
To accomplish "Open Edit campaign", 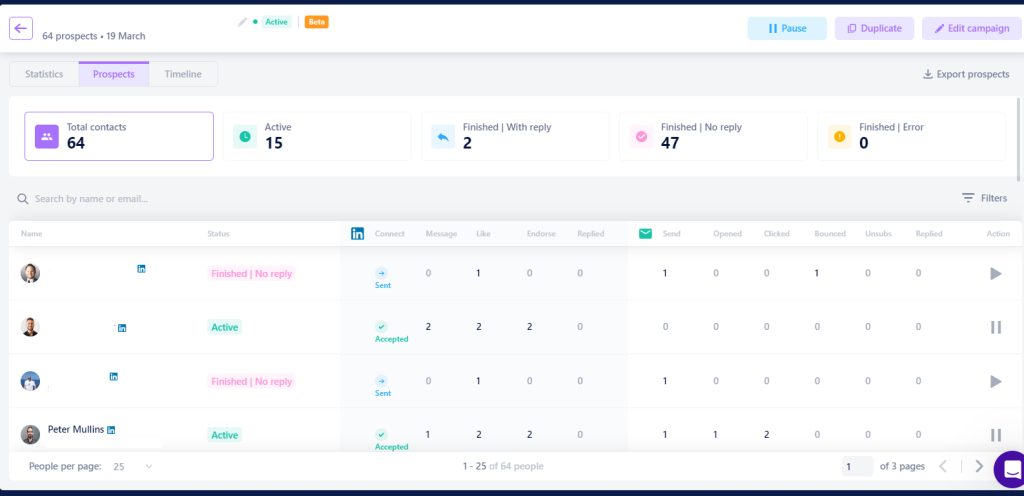I will point(970,28).
